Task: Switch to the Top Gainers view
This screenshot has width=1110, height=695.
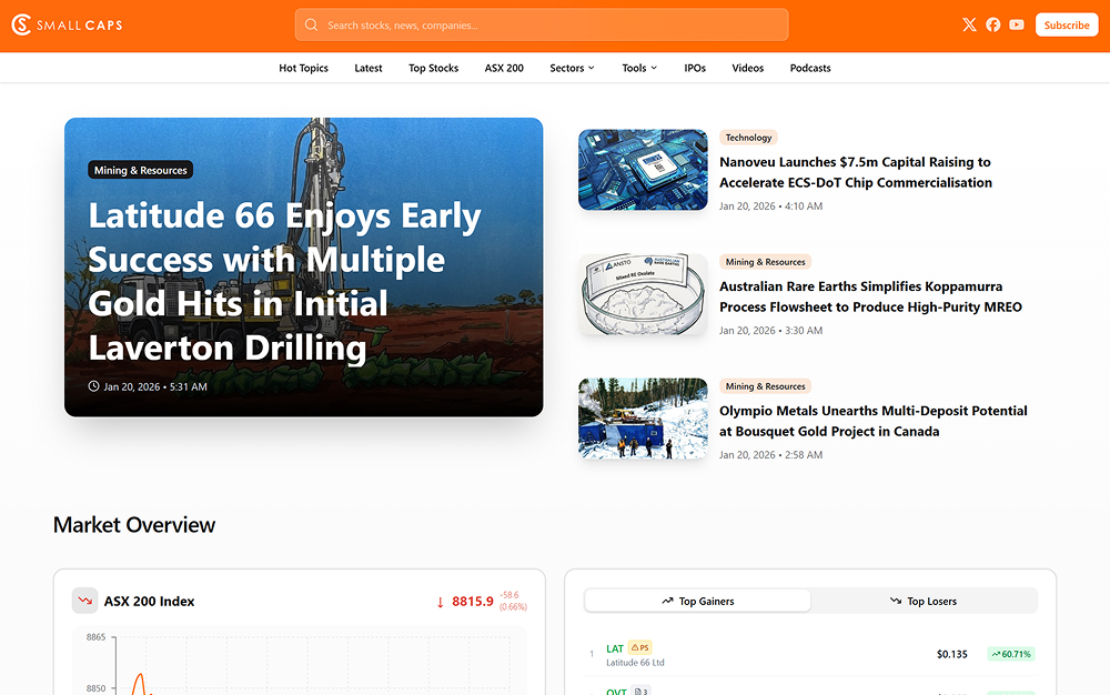Action: 698,601
